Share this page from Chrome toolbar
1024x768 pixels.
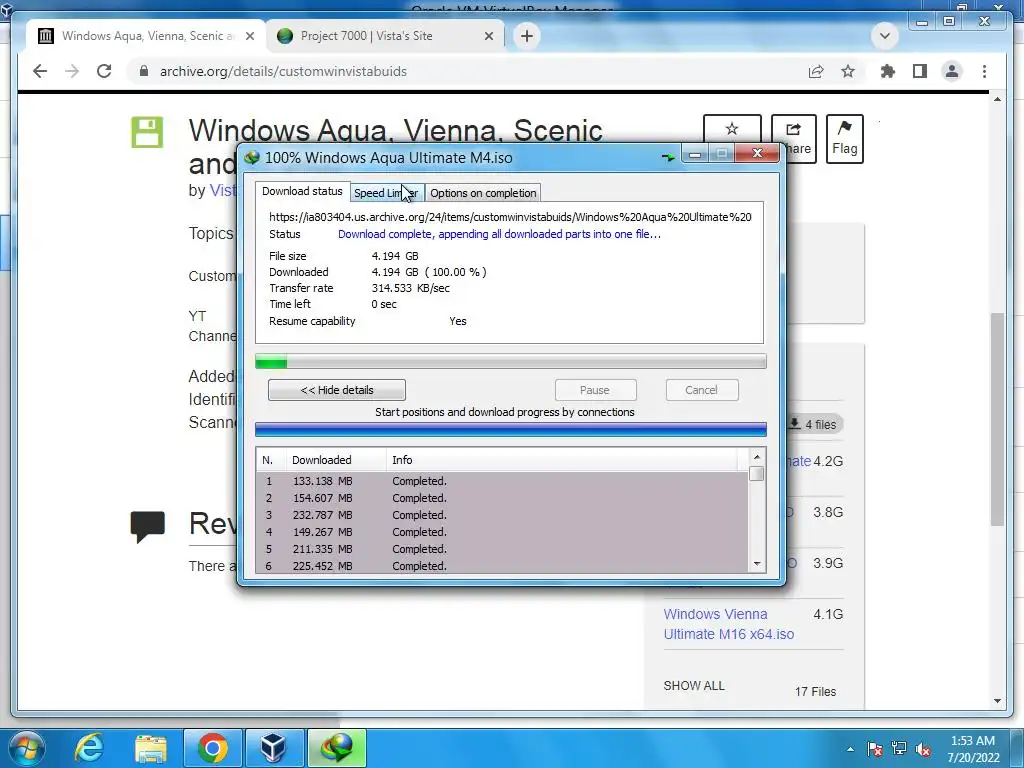(x=816, y=71)
